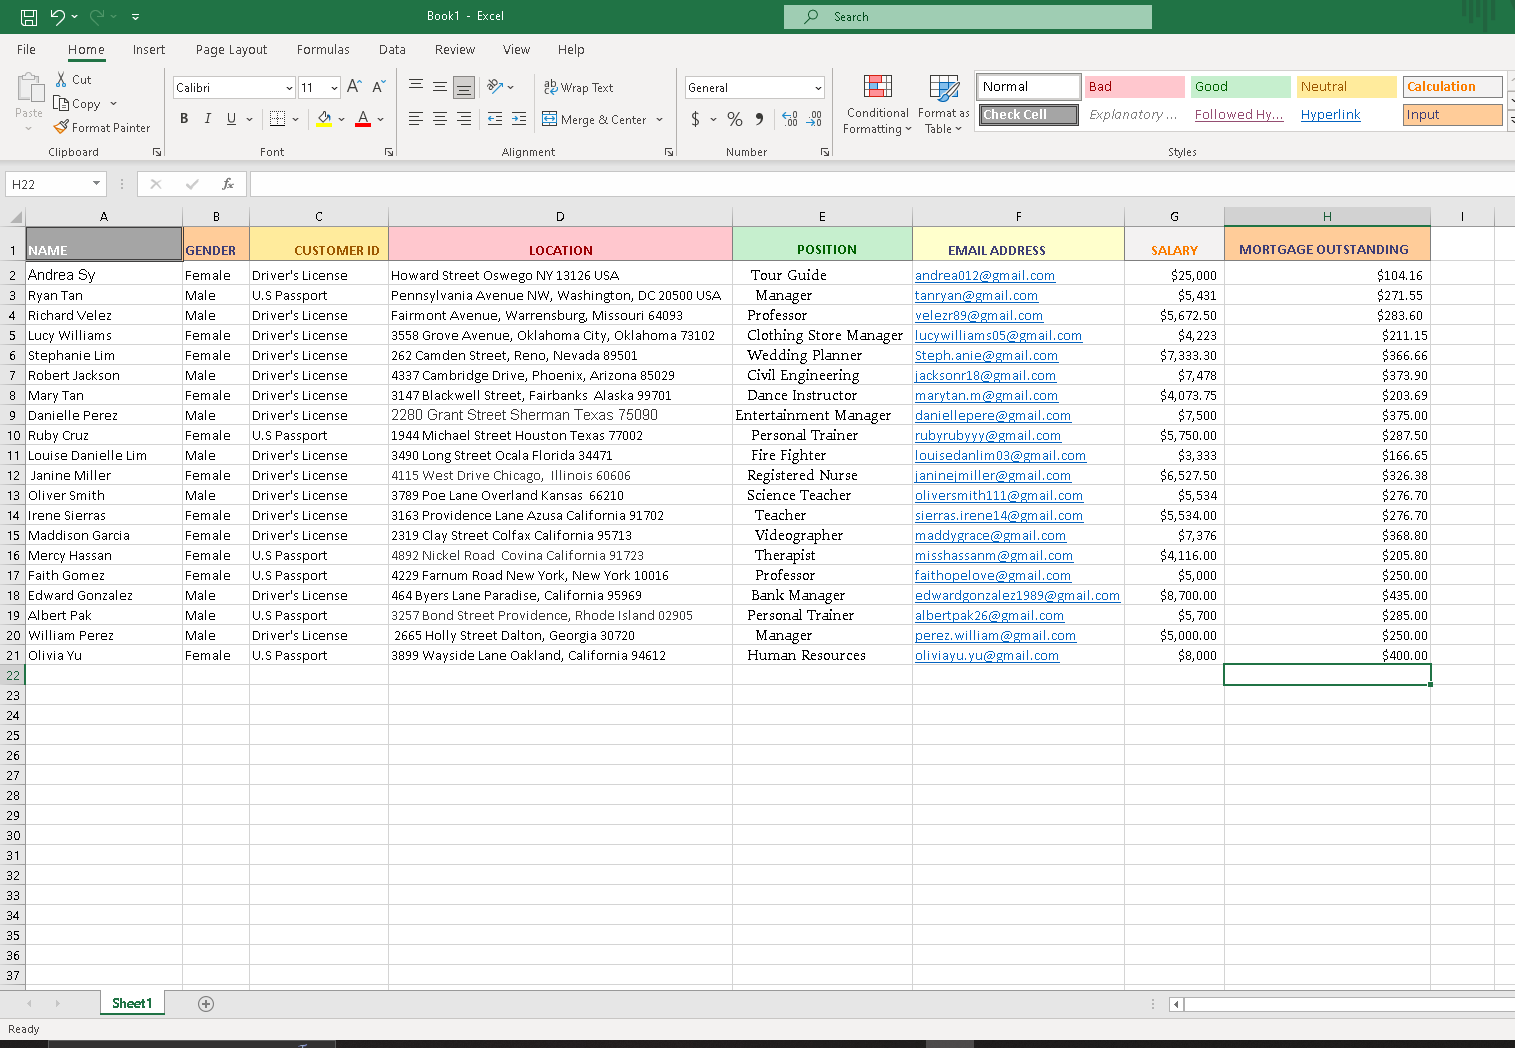Click the Search box in title bar

point(968,17)
